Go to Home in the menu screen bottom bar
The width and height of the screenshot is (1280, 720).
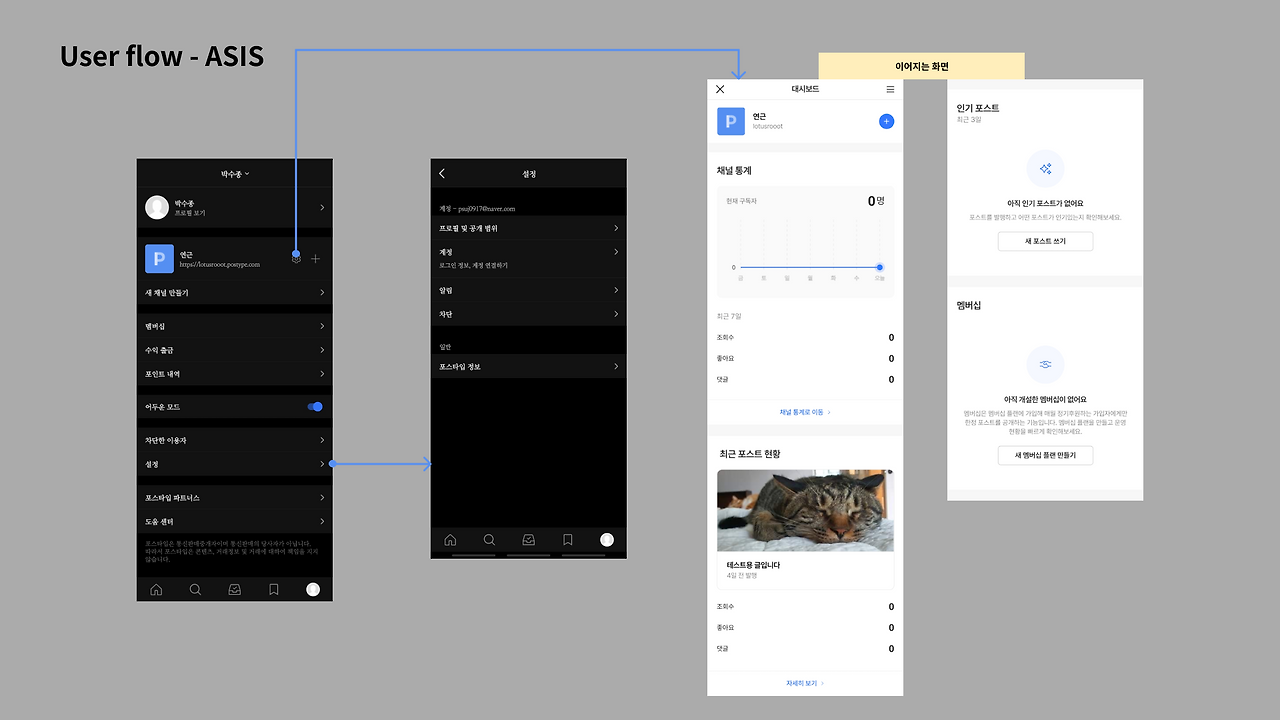point(156,590)
